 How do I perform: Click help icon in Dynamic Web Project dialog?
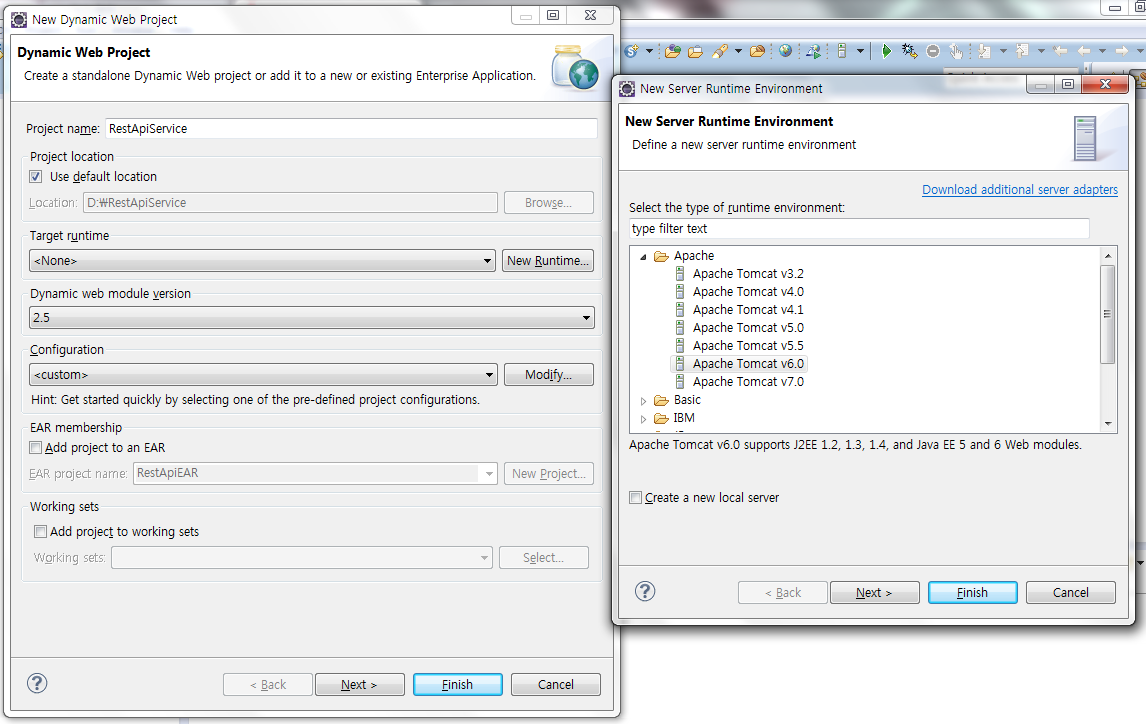tap(37, 684)
